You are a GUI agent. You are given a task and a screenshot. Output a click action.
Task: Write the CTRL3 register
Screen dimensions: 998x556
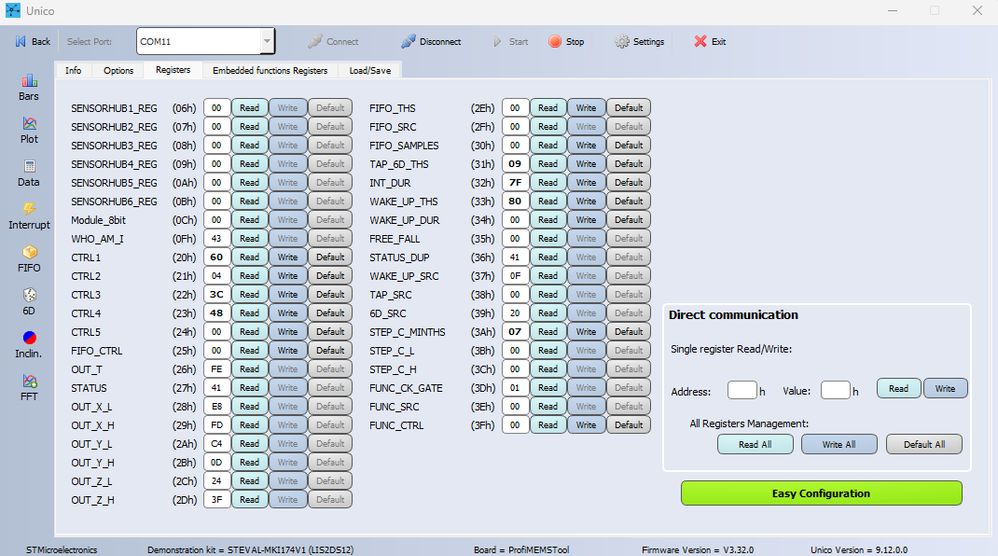(x=288, y=295)
